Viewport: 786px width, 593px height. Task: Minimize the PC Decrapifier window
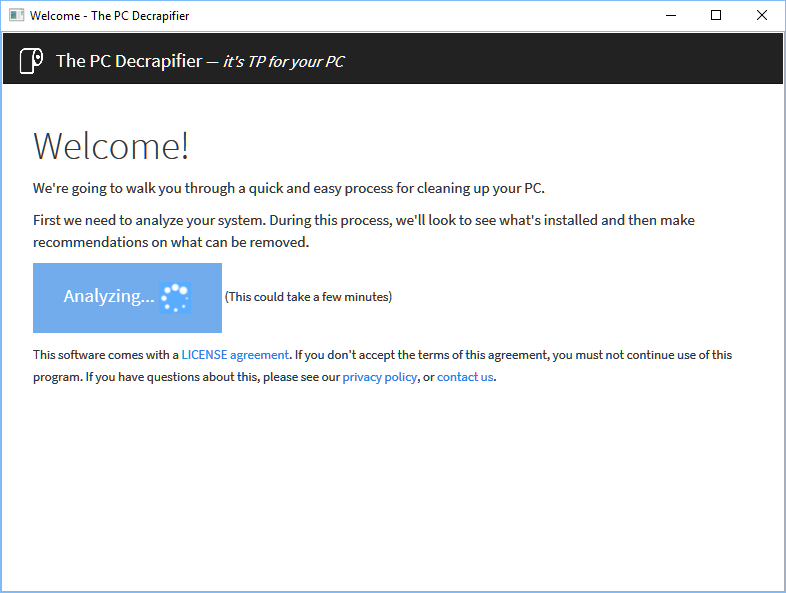(x=669, y=16)
